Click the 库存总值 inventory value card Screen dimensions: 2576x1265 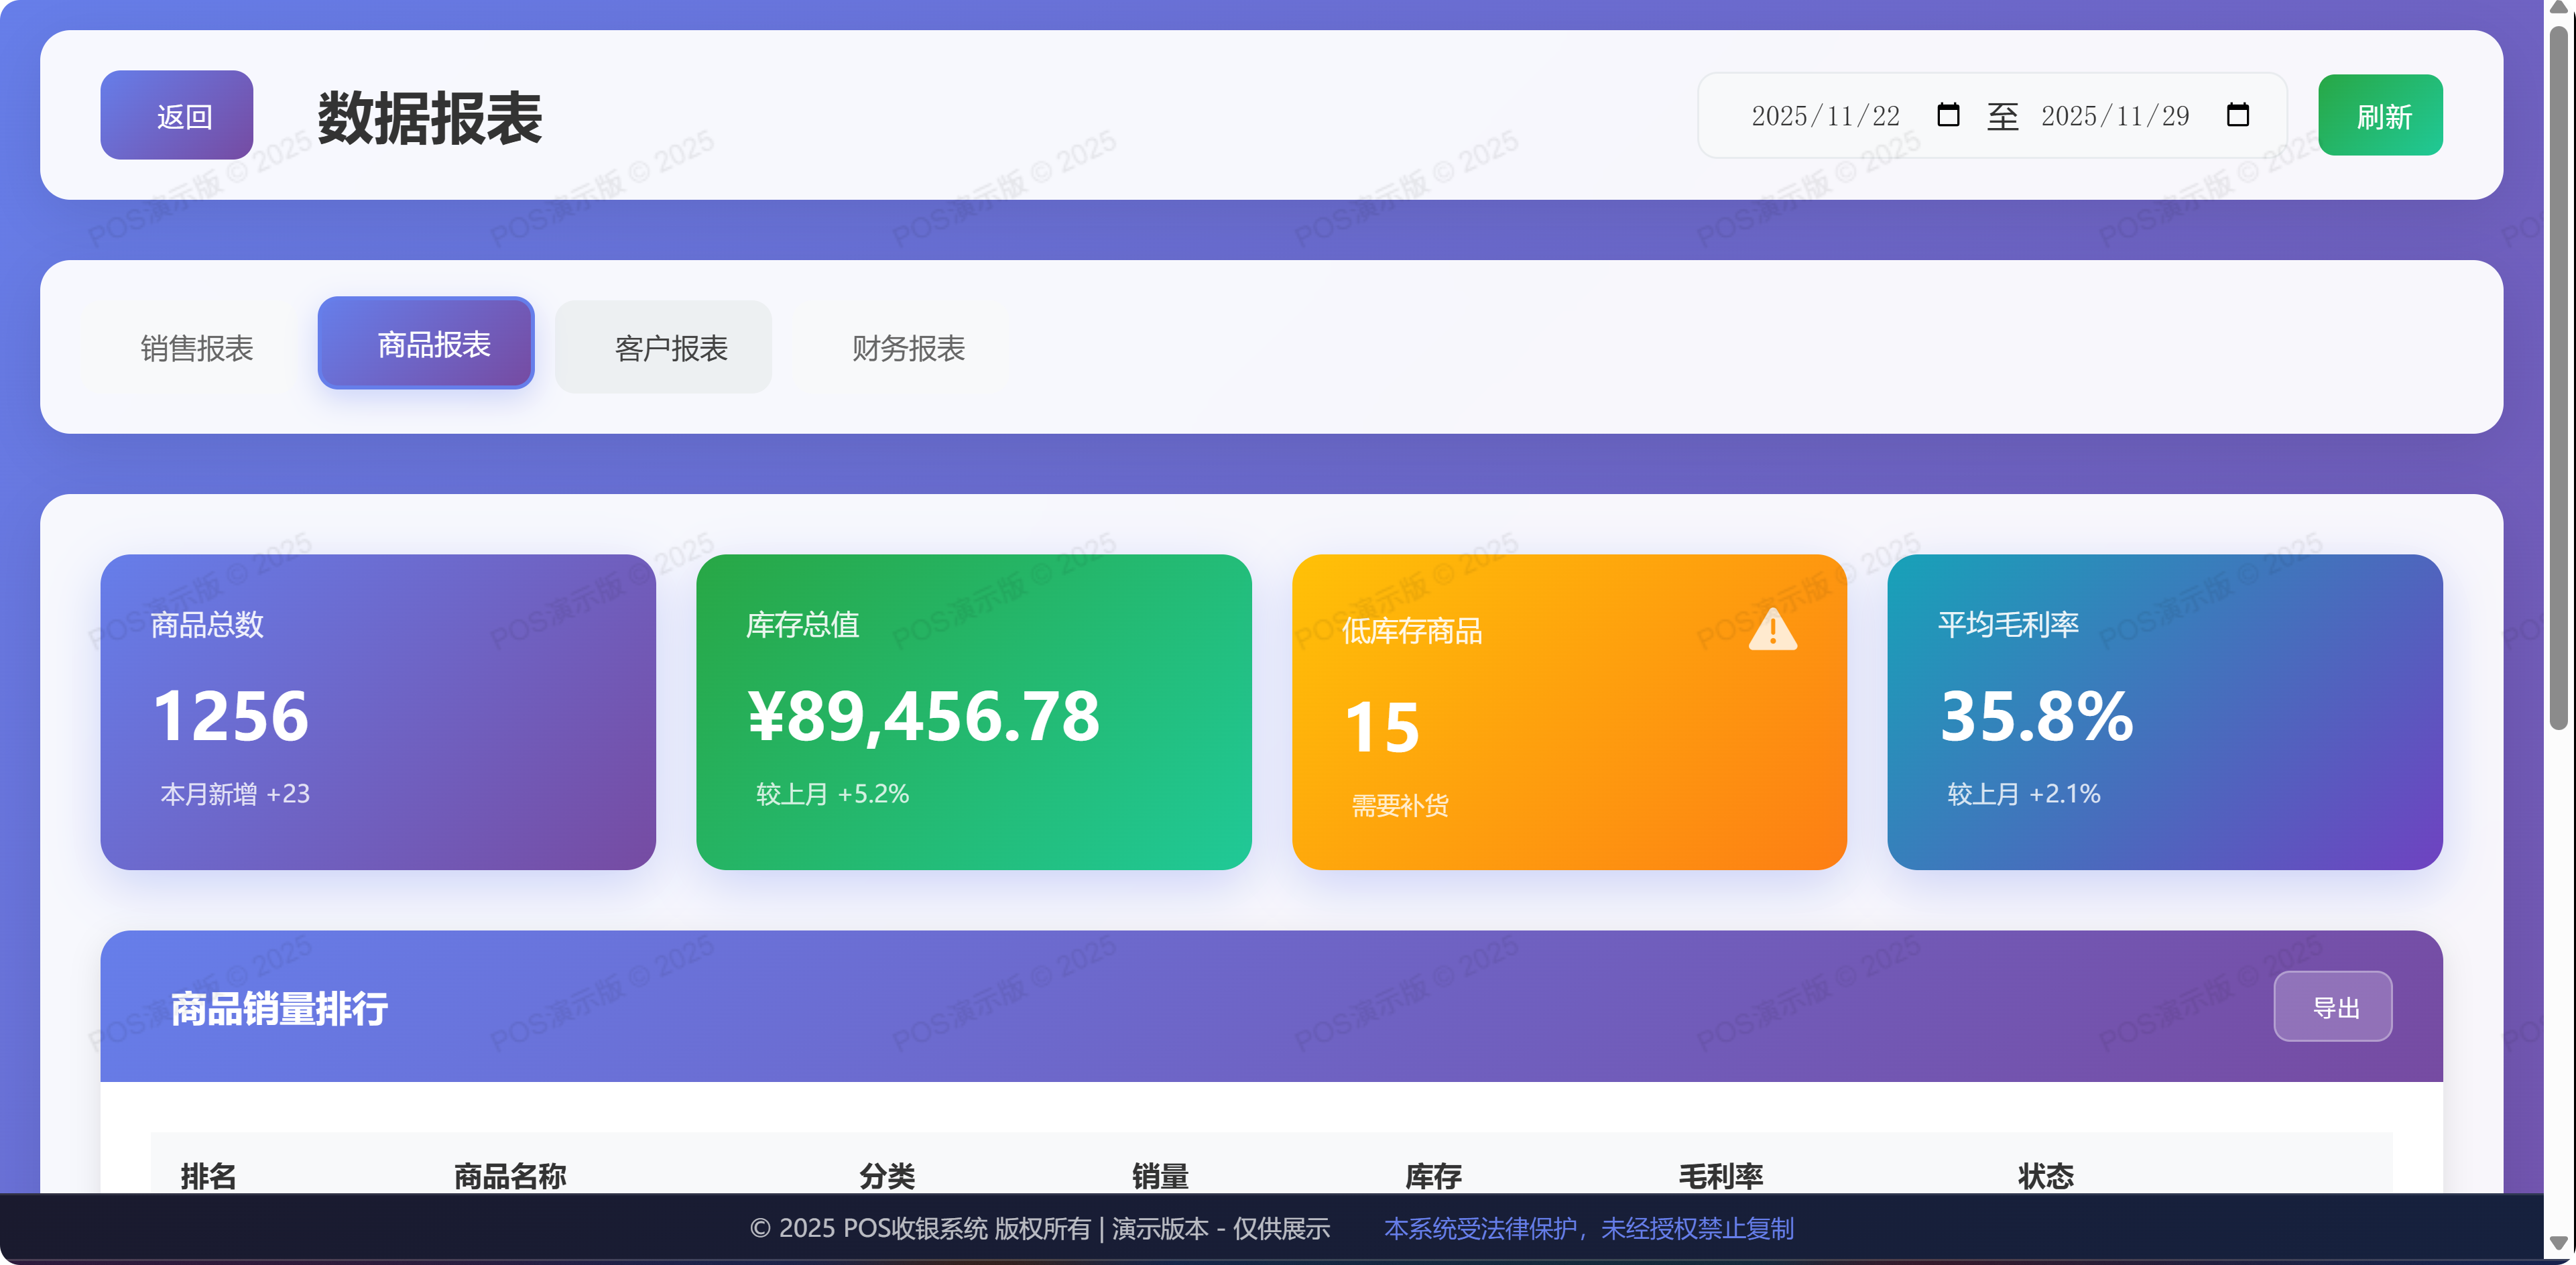click(x=973, y=710)
